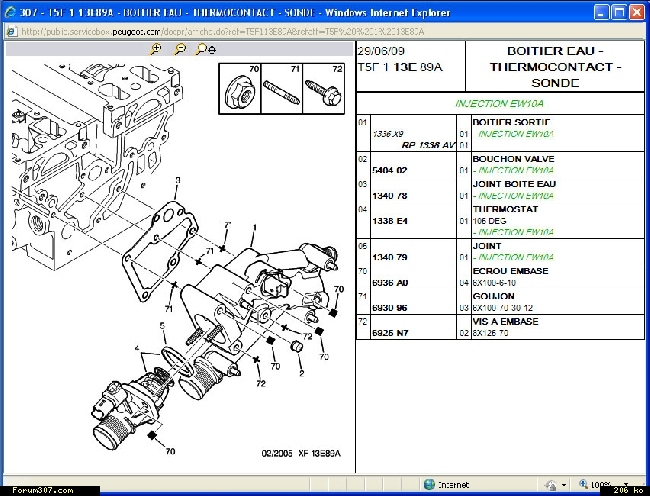The image size is (650, 496).
Task: Click the date 29/06/09
Action: [x=381, y=51]
